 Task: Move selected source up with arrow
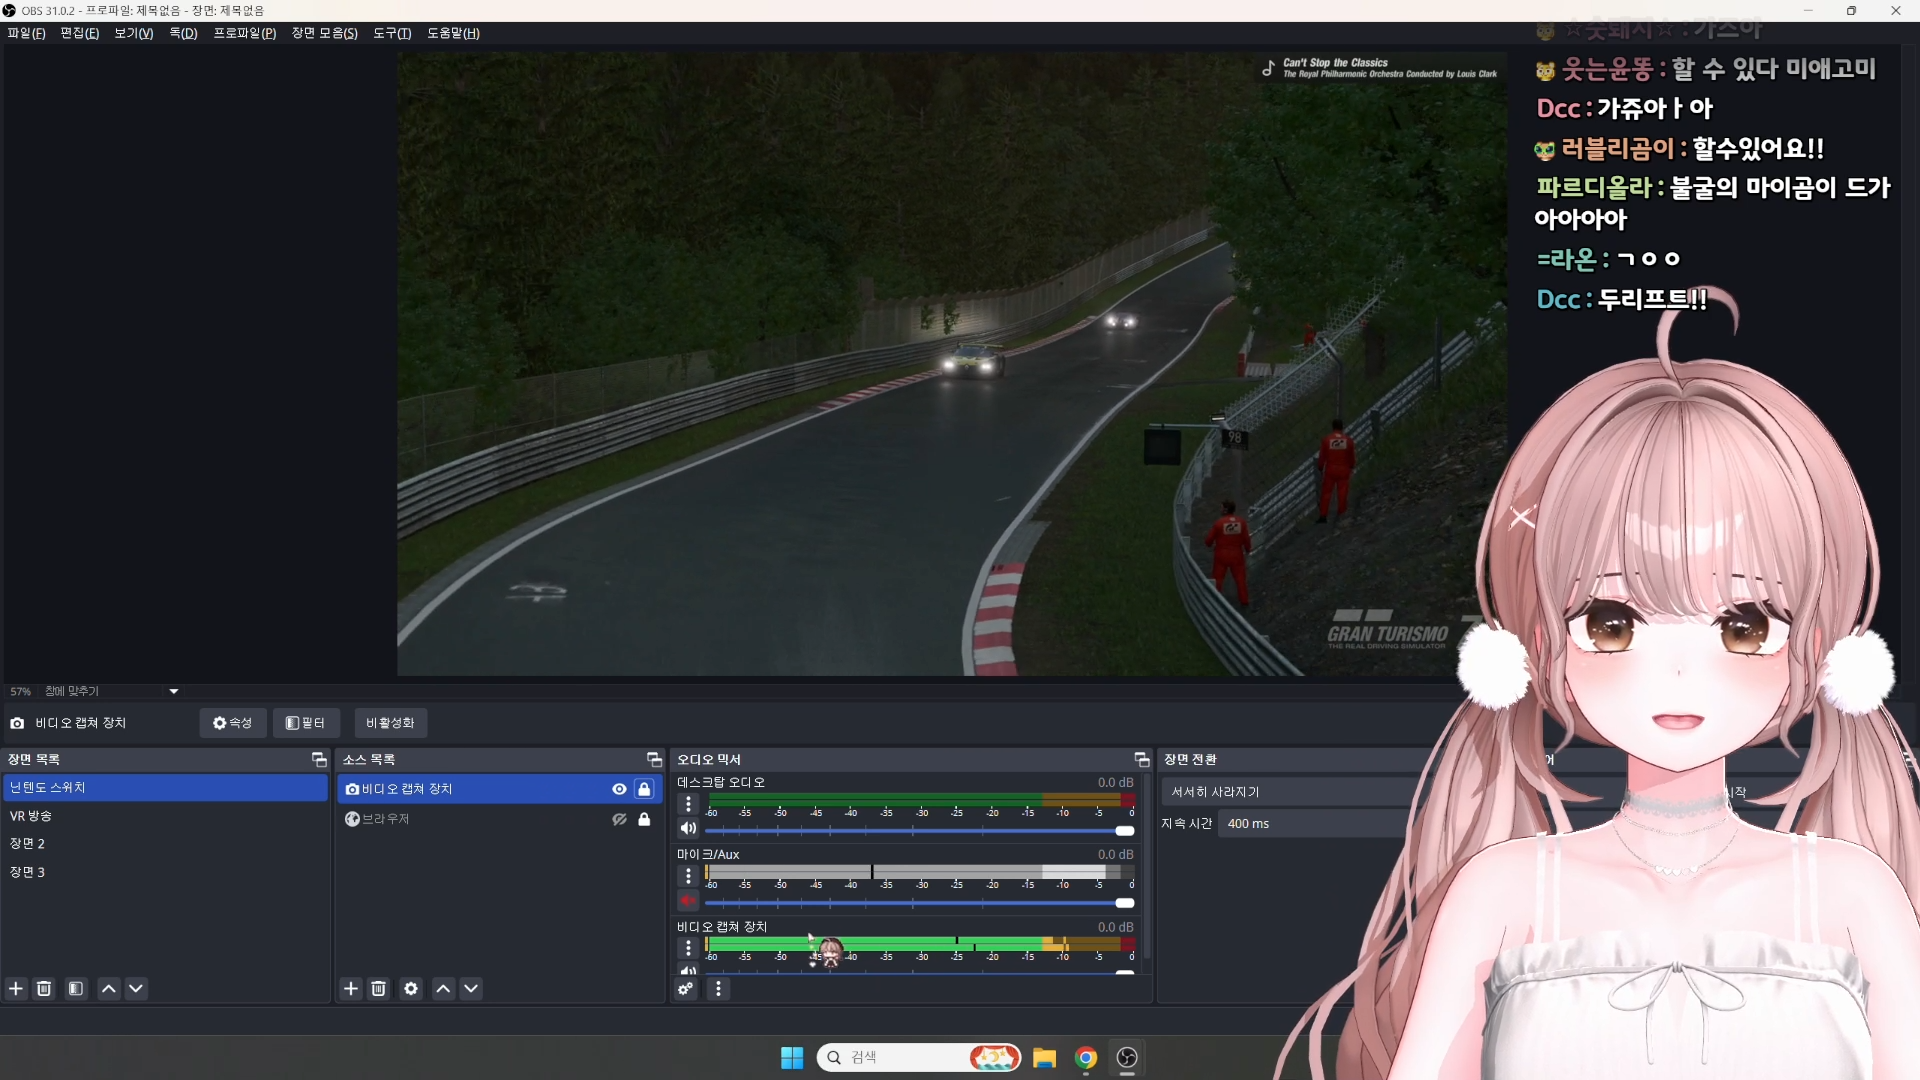click(x=443, y=988)
